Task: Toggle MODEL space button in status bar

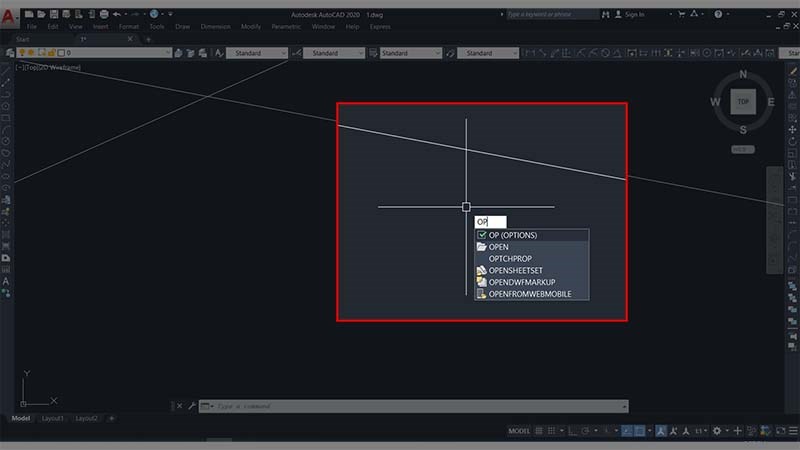Action: (519, 431)
